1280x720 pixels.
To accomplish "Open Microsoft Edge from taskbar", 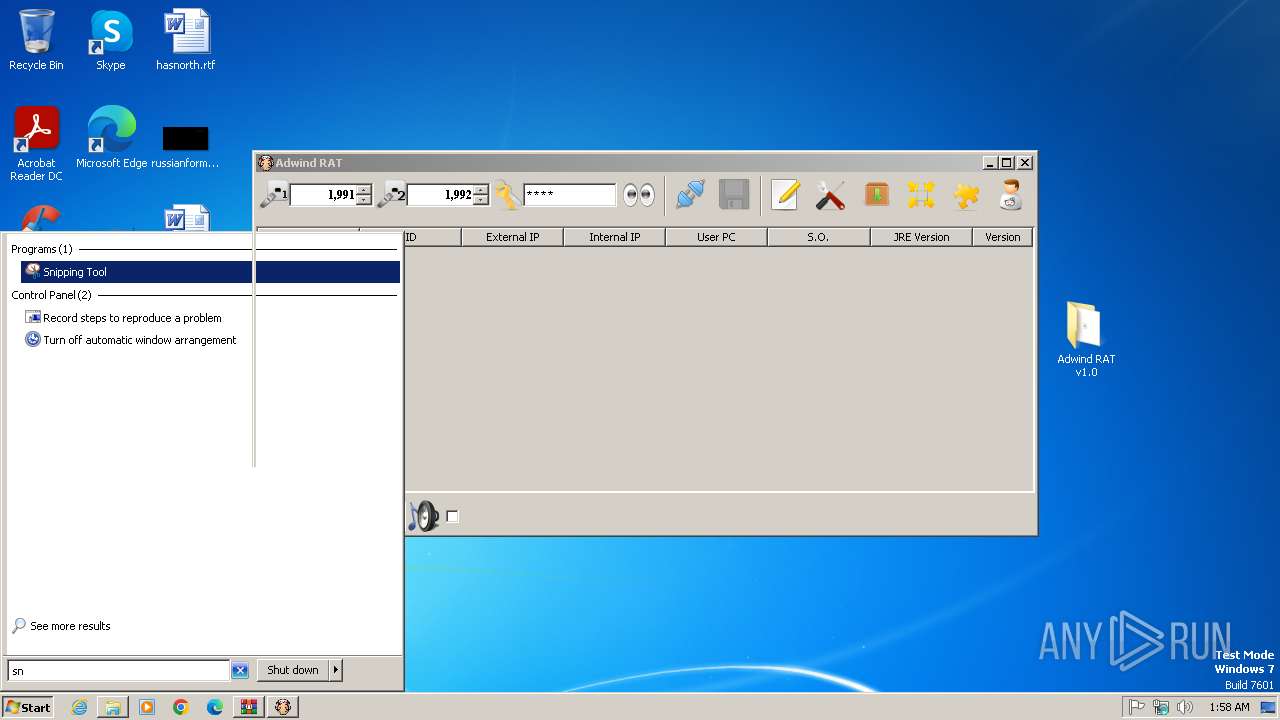I will point(215,707).
